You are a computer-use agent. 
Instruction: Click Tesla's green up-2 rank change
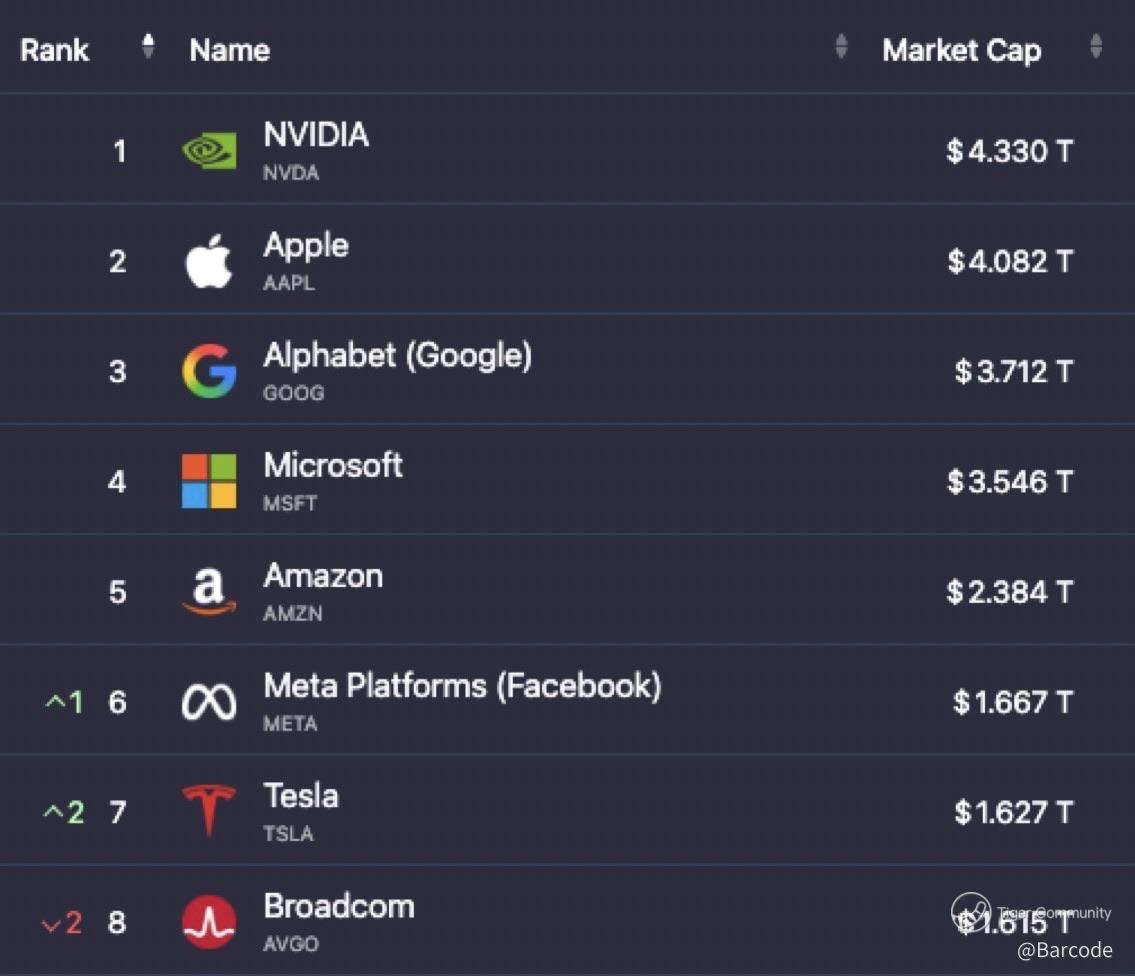63,813
